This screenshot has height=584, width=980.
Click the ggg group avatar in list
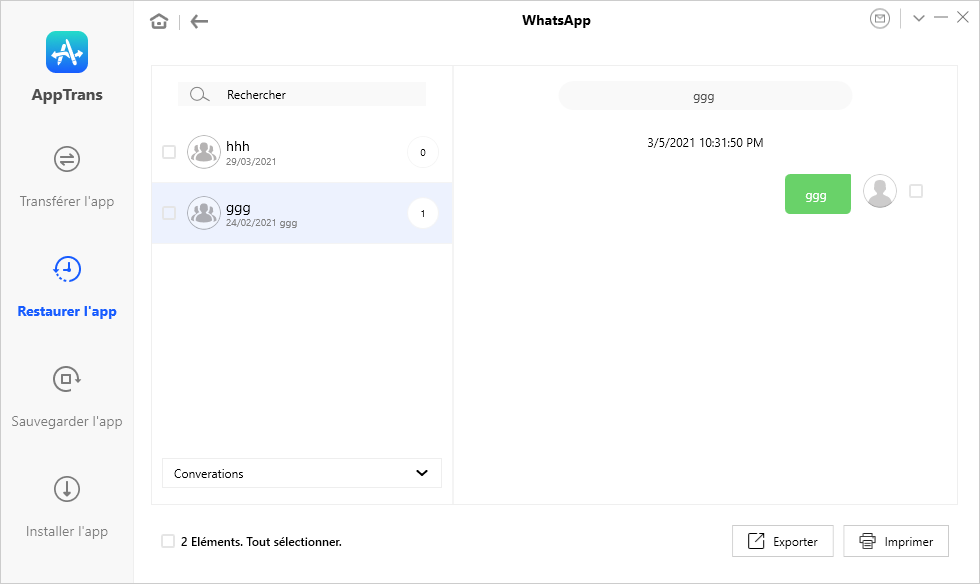204,213
